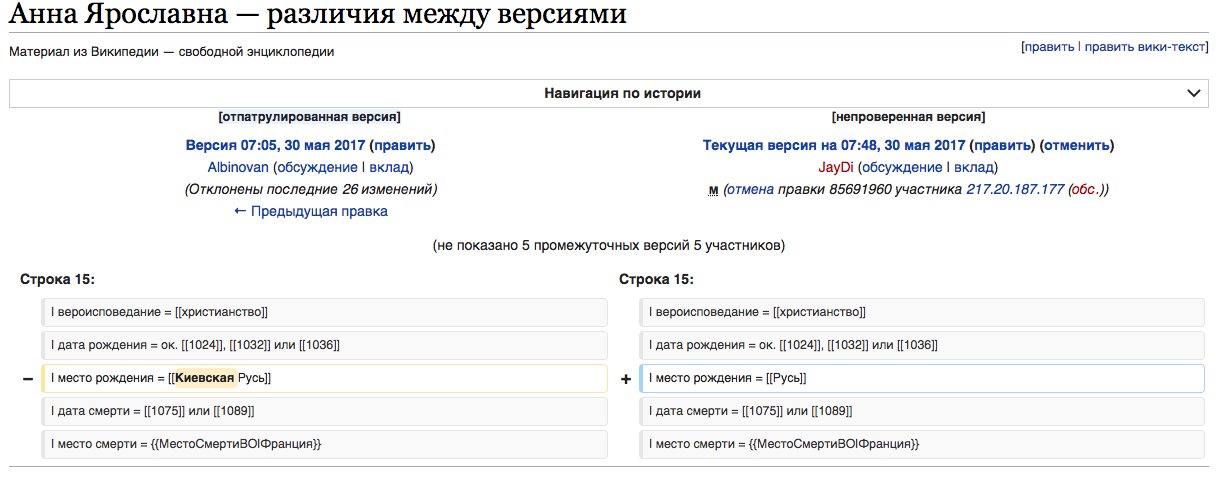Click править next to current version
The width and height of the screenshot is (1222, 479).
(1002, 145)
